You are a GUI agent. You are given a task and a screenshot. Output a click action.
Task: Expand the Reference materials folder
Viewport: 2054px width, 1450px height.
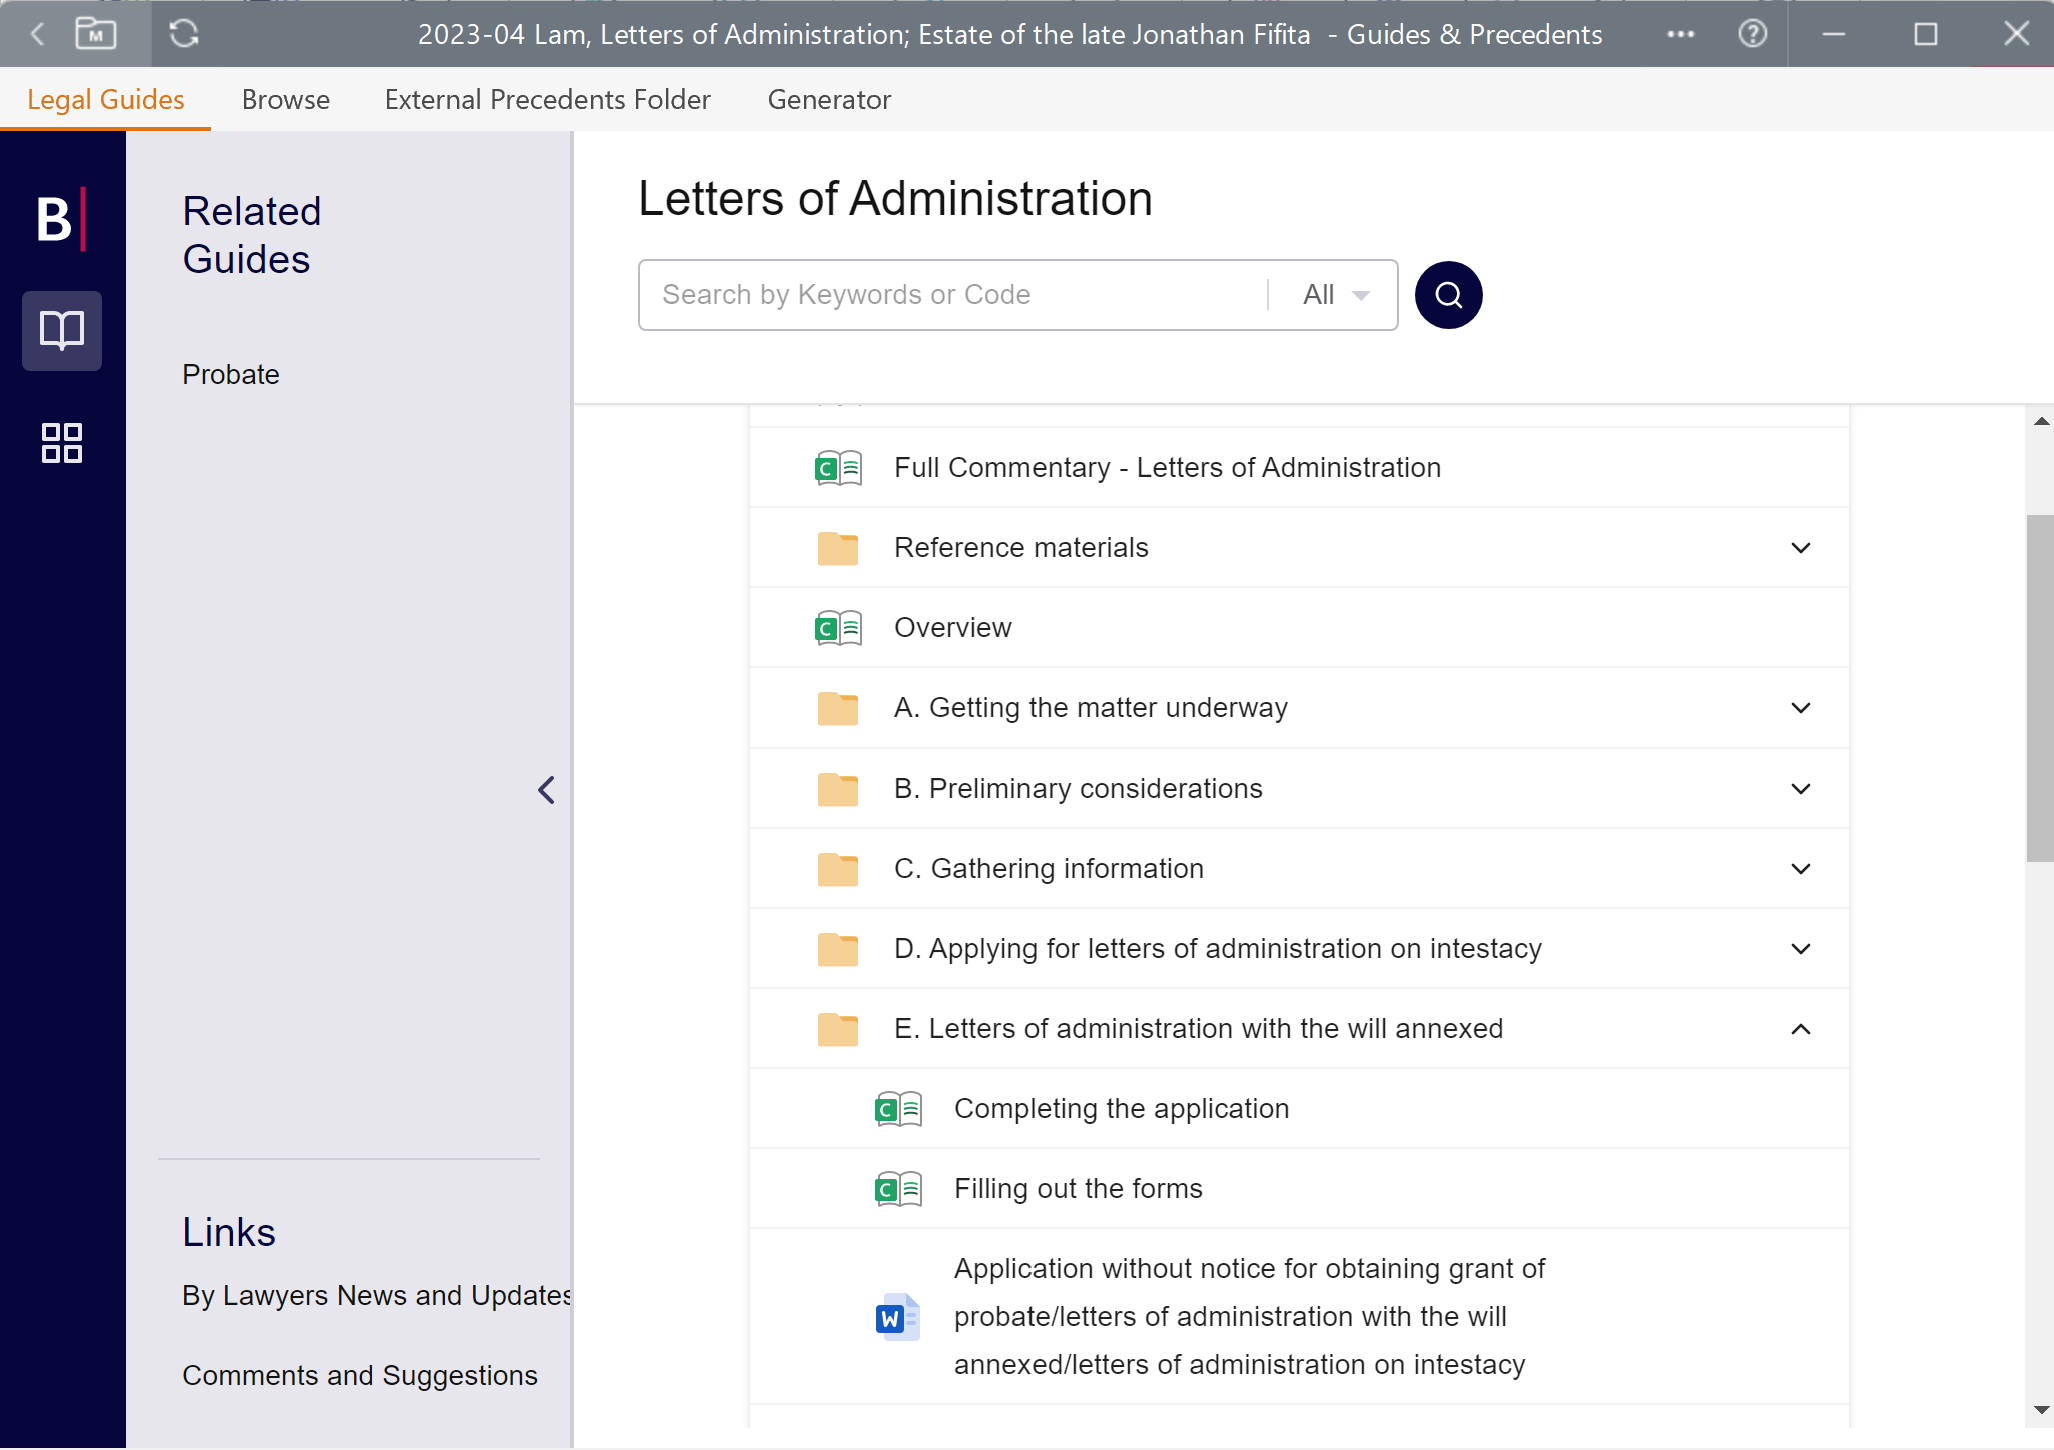click(1799, 548)
